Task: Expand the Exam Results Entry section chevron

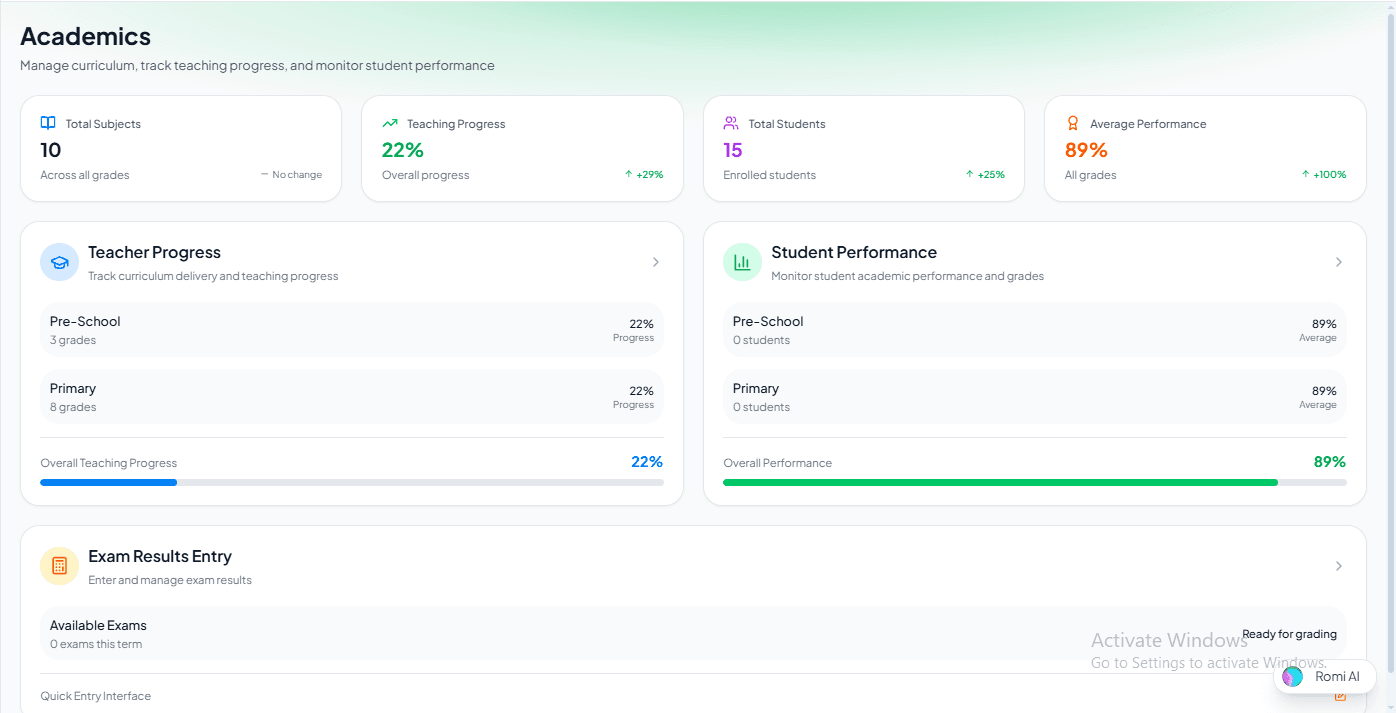Action: (x=1339, y=565)
